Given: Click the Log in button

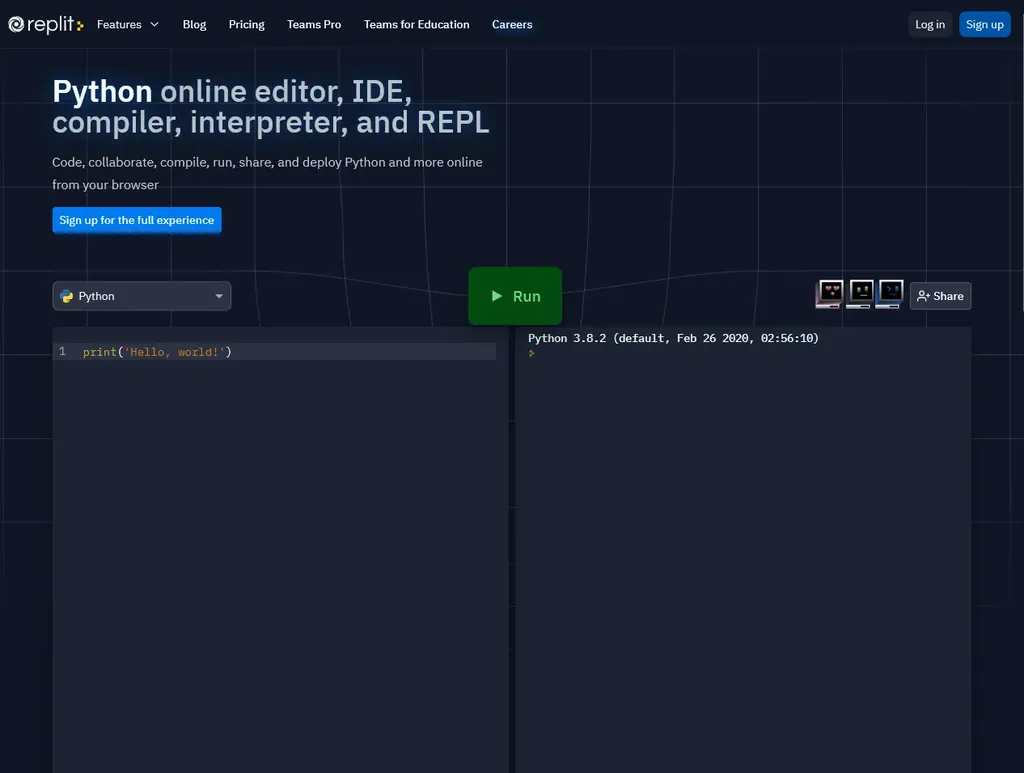Looking at the screenshot, I should point(930,24).
